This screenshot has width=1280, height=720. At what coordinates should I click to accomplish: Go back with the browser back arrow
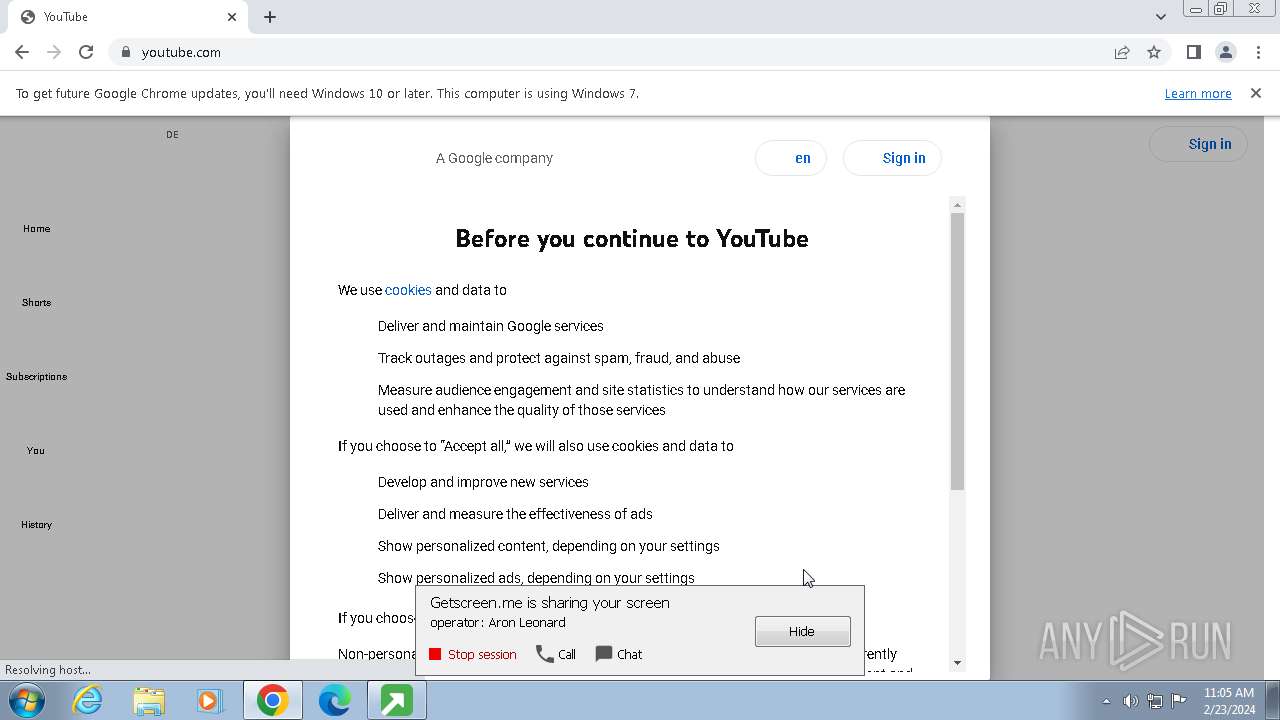point(22,52)
